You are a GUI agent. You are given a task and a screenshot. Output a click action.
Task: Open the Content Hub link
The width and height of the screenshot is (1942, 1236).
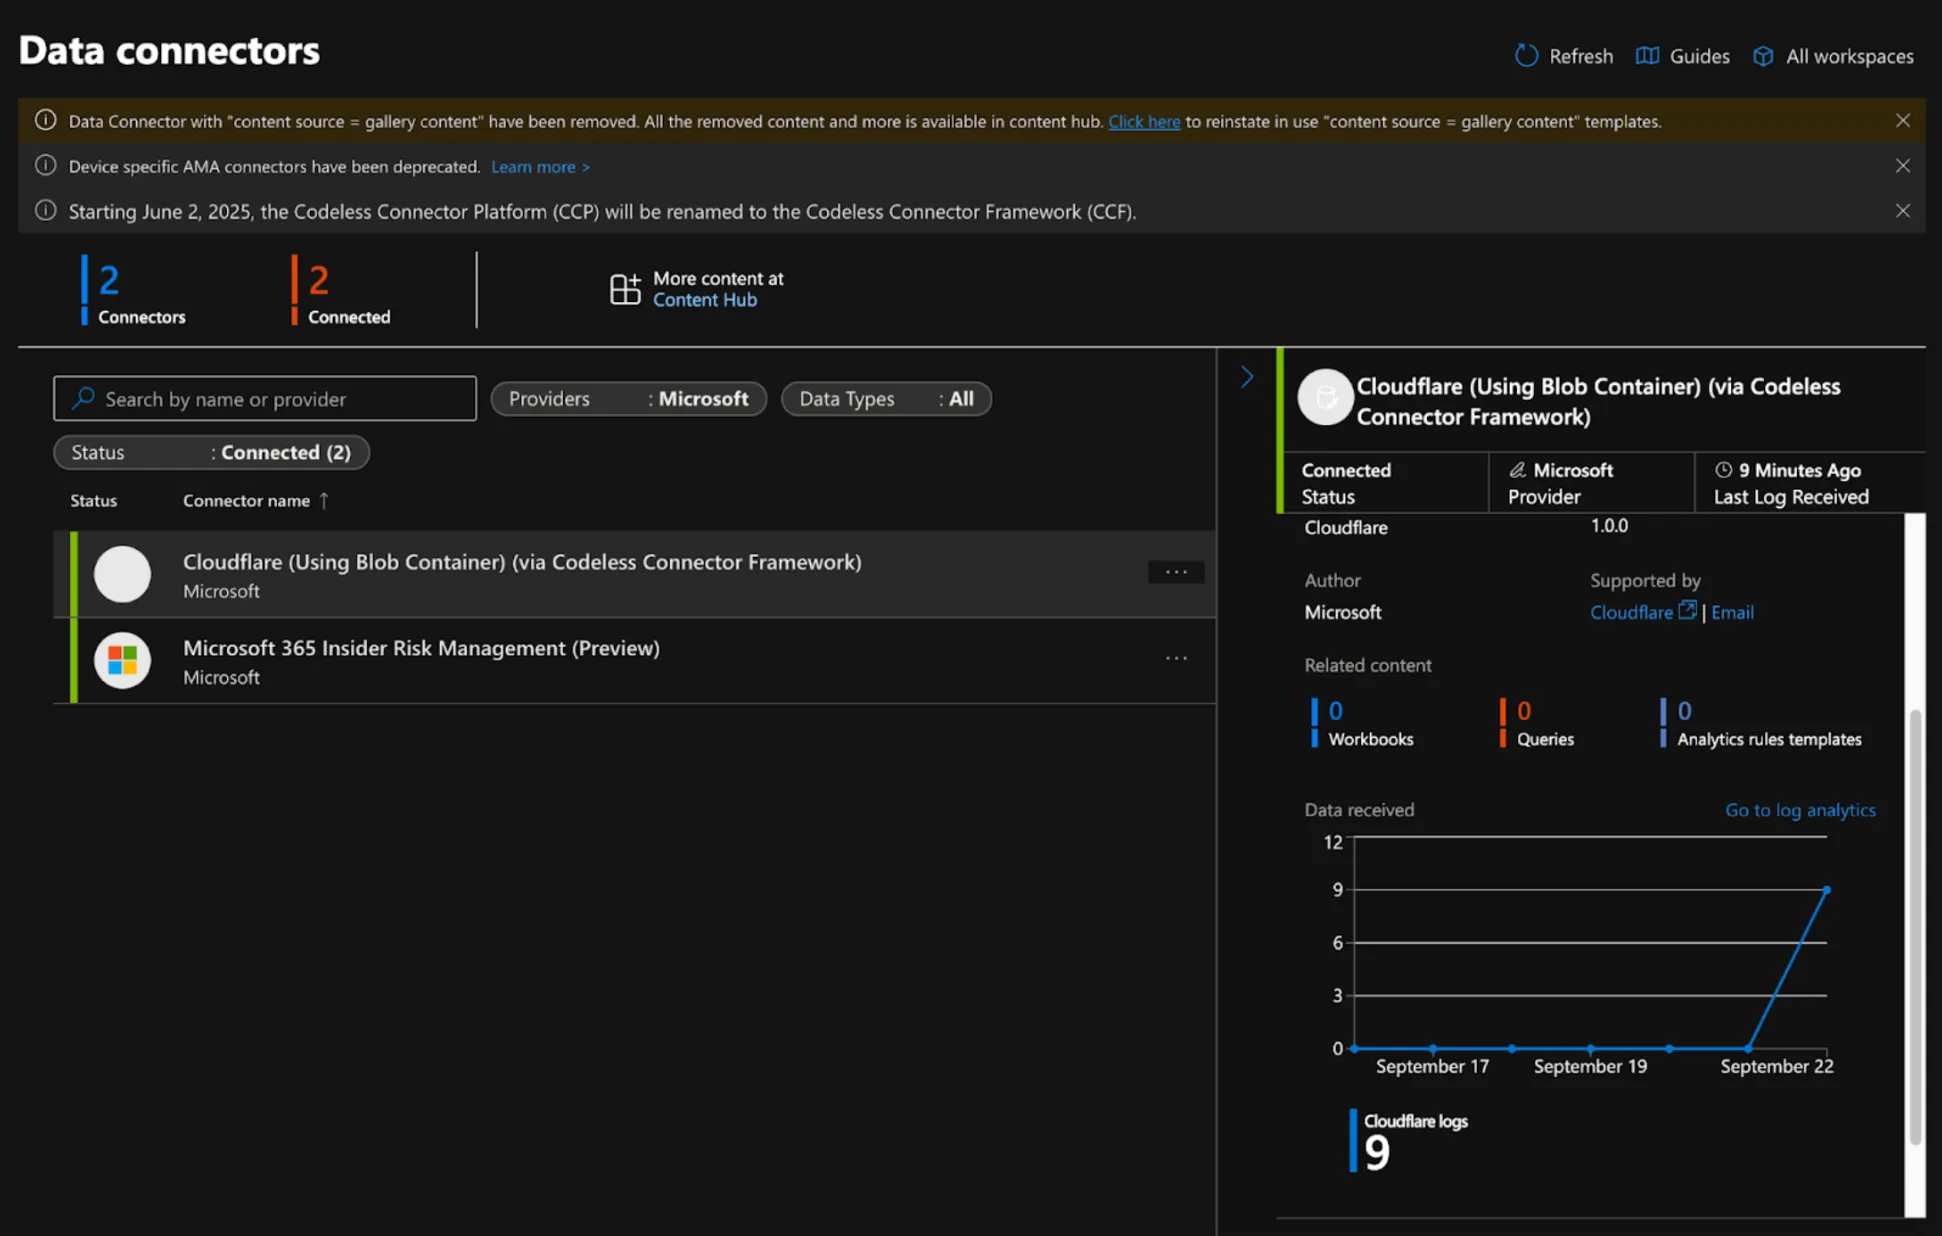point(704,300)
